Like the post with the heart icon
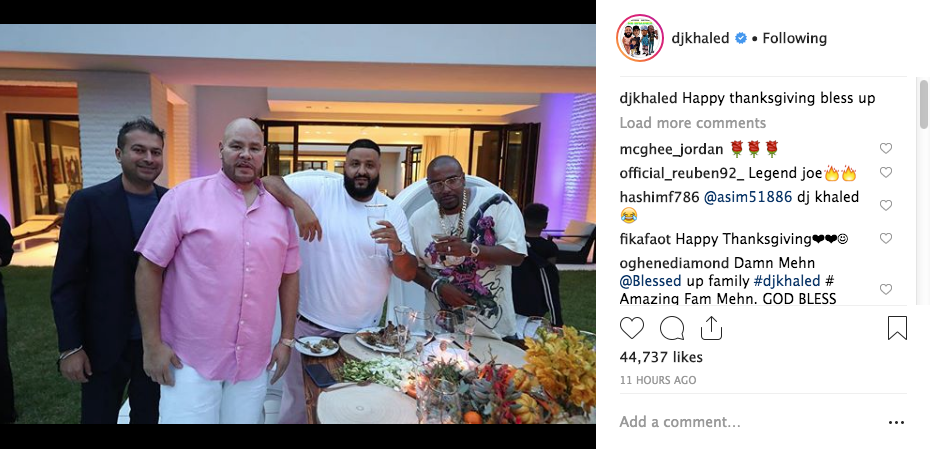The image size is (930, 449). coord(632,327)
